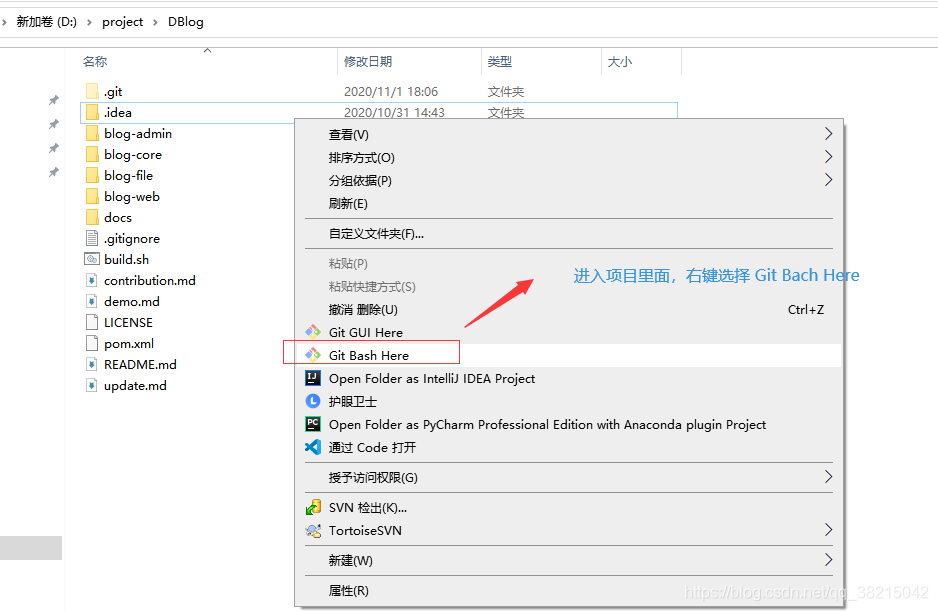Expand the 查看(V) submenu arrow

(829, 133)
